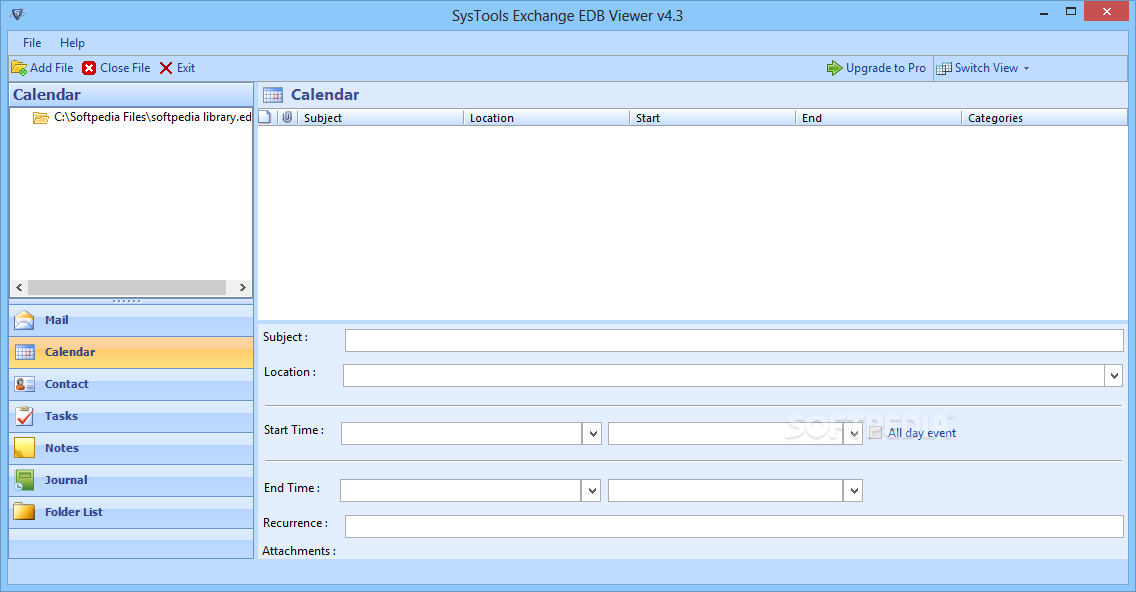Open the Journal section
Viewport: 1136px width, 592px height.
[x=131, y=480]
